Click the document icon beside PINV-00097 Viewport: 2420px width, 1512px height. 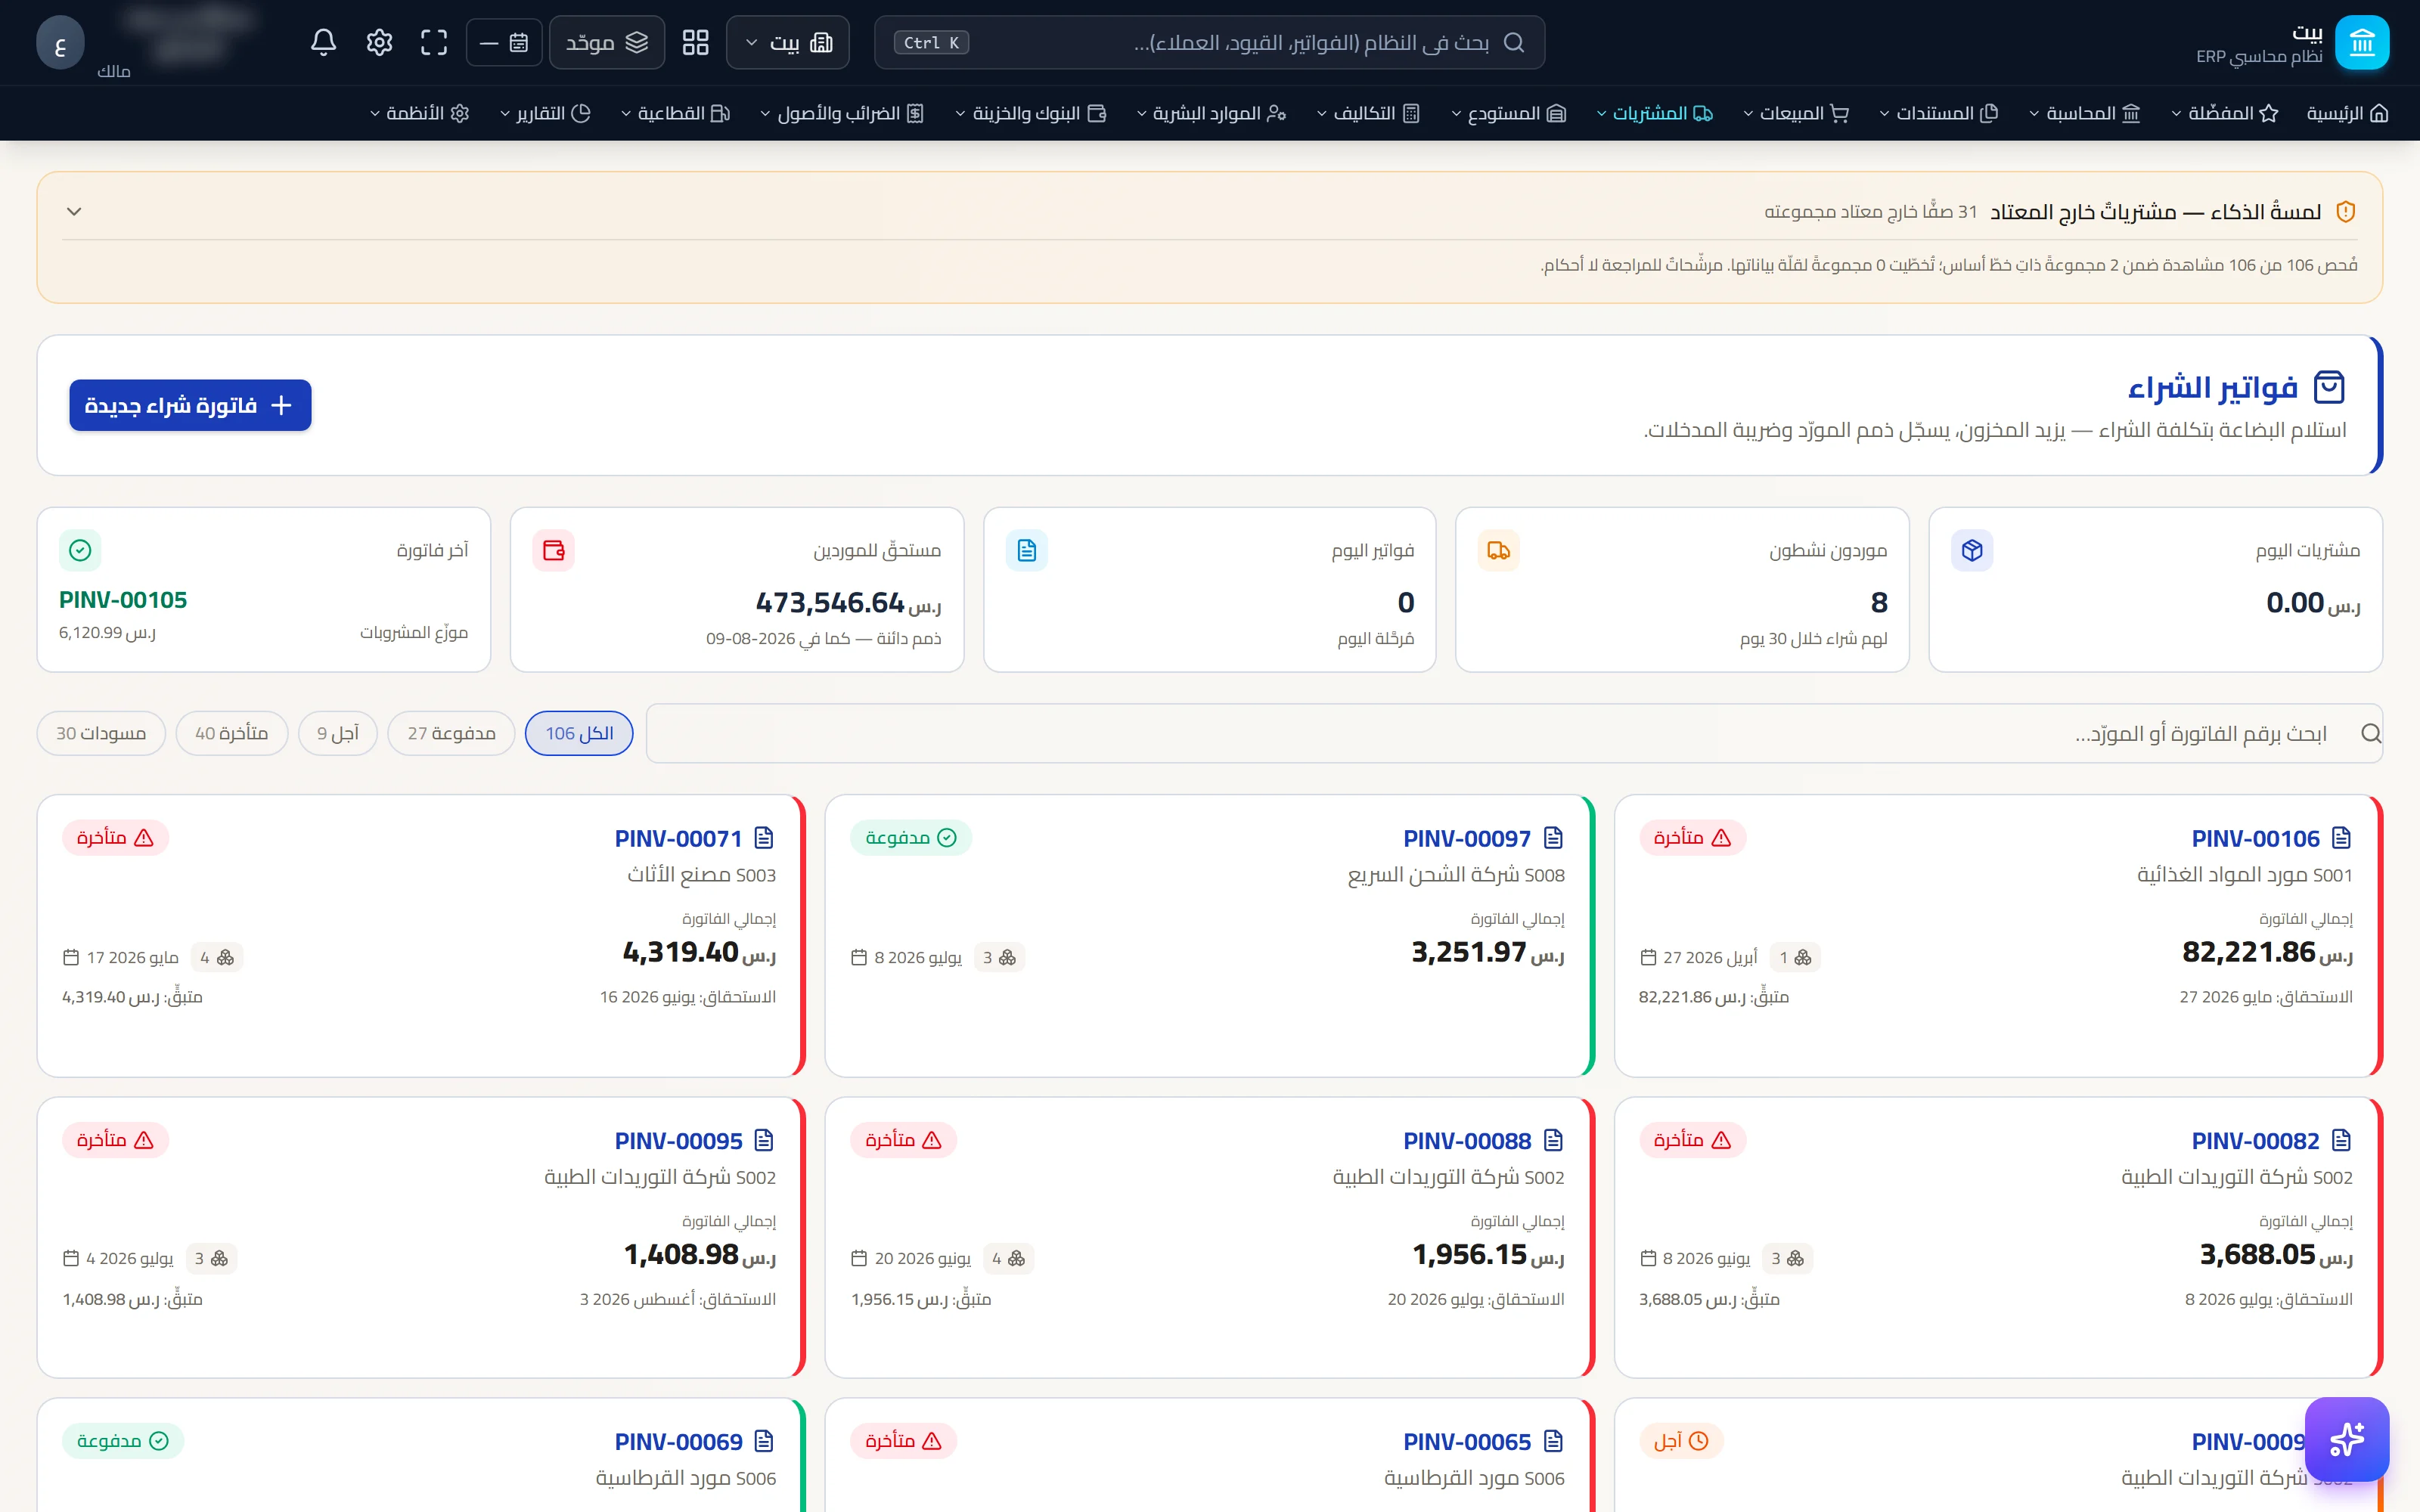[x=1553, y=838]
